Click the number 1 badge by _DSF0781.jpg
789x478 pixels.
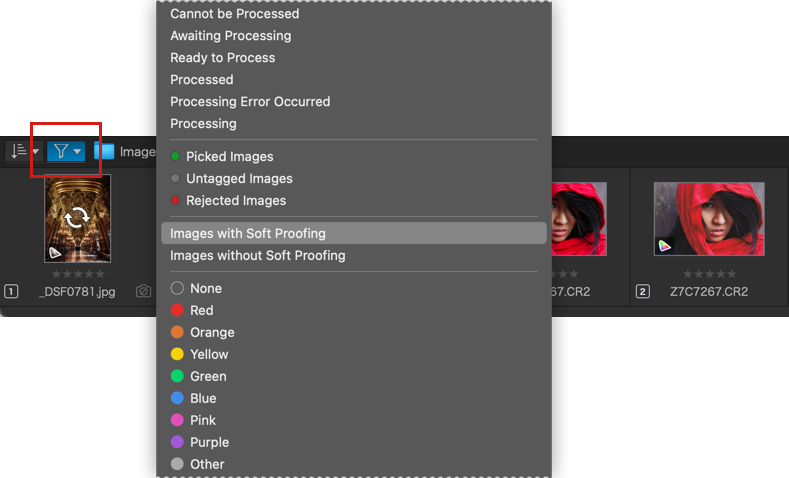pos(11,291)
